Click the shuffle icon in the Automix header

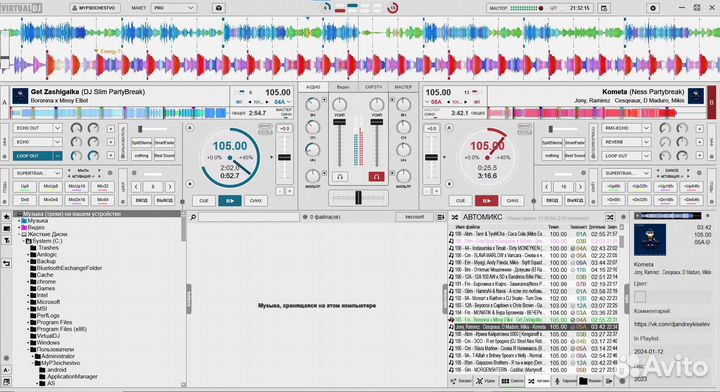610,217
